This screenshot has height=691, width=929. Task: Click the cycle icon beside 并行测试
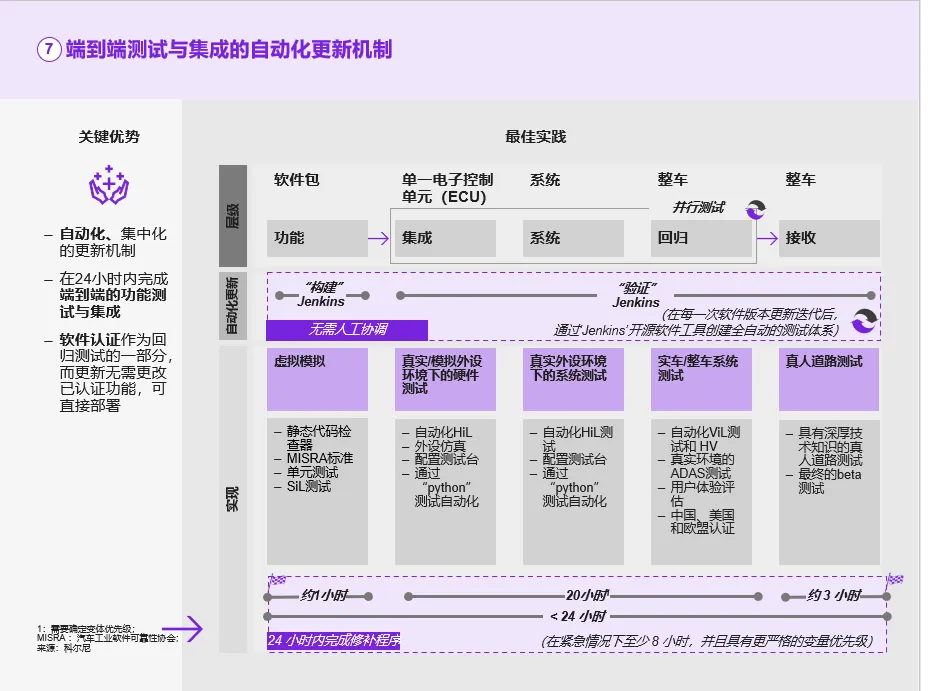(757, 208)
